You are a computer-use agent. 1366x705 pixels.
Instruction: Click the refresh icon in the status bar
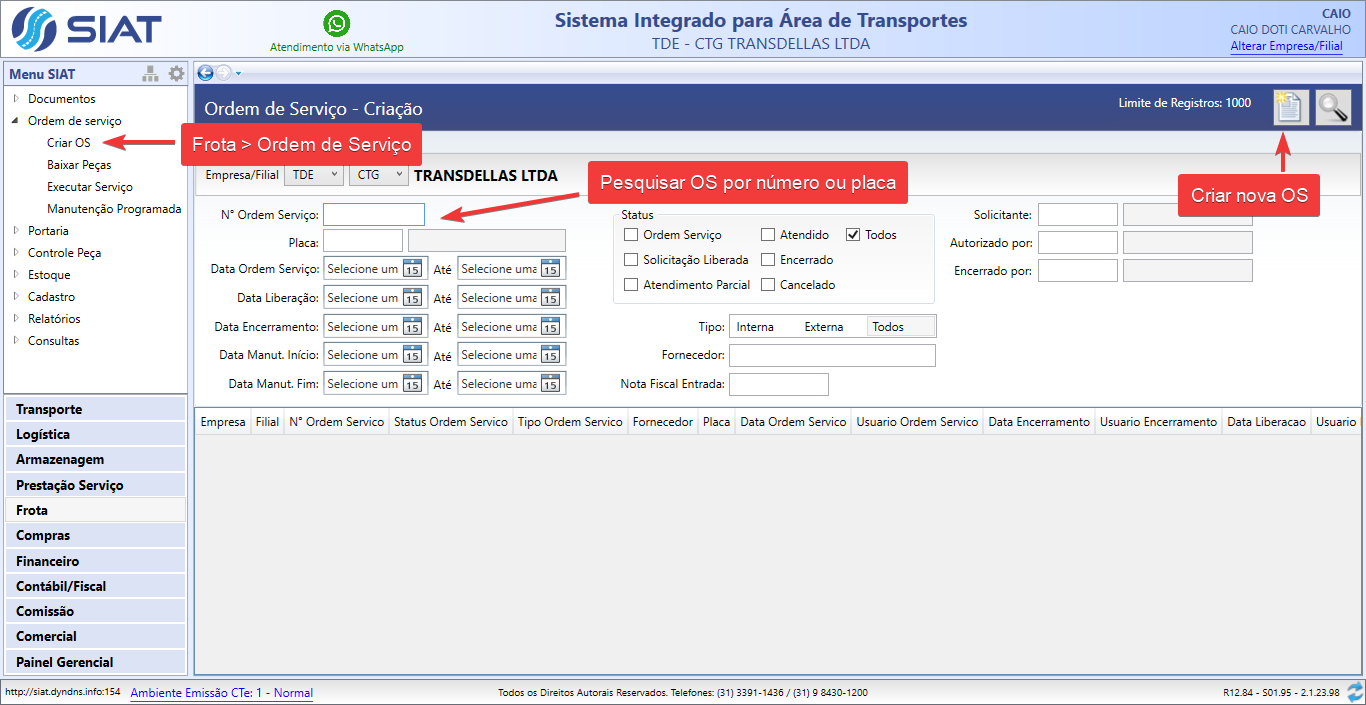click(x=1355, y=692)
